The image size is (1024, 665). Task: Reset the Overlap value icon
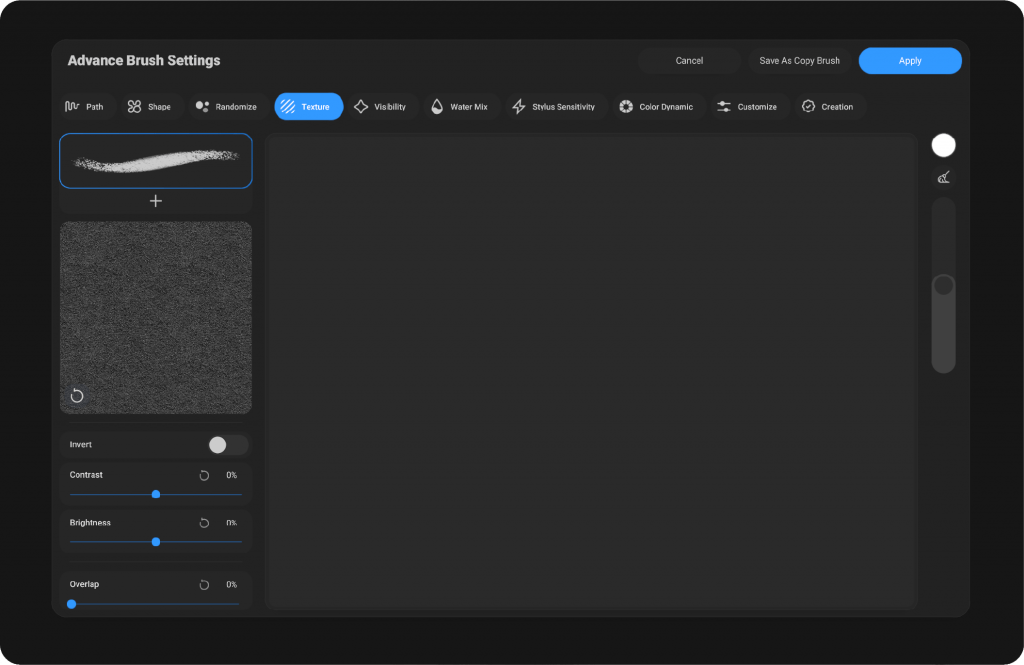point(204,585)
